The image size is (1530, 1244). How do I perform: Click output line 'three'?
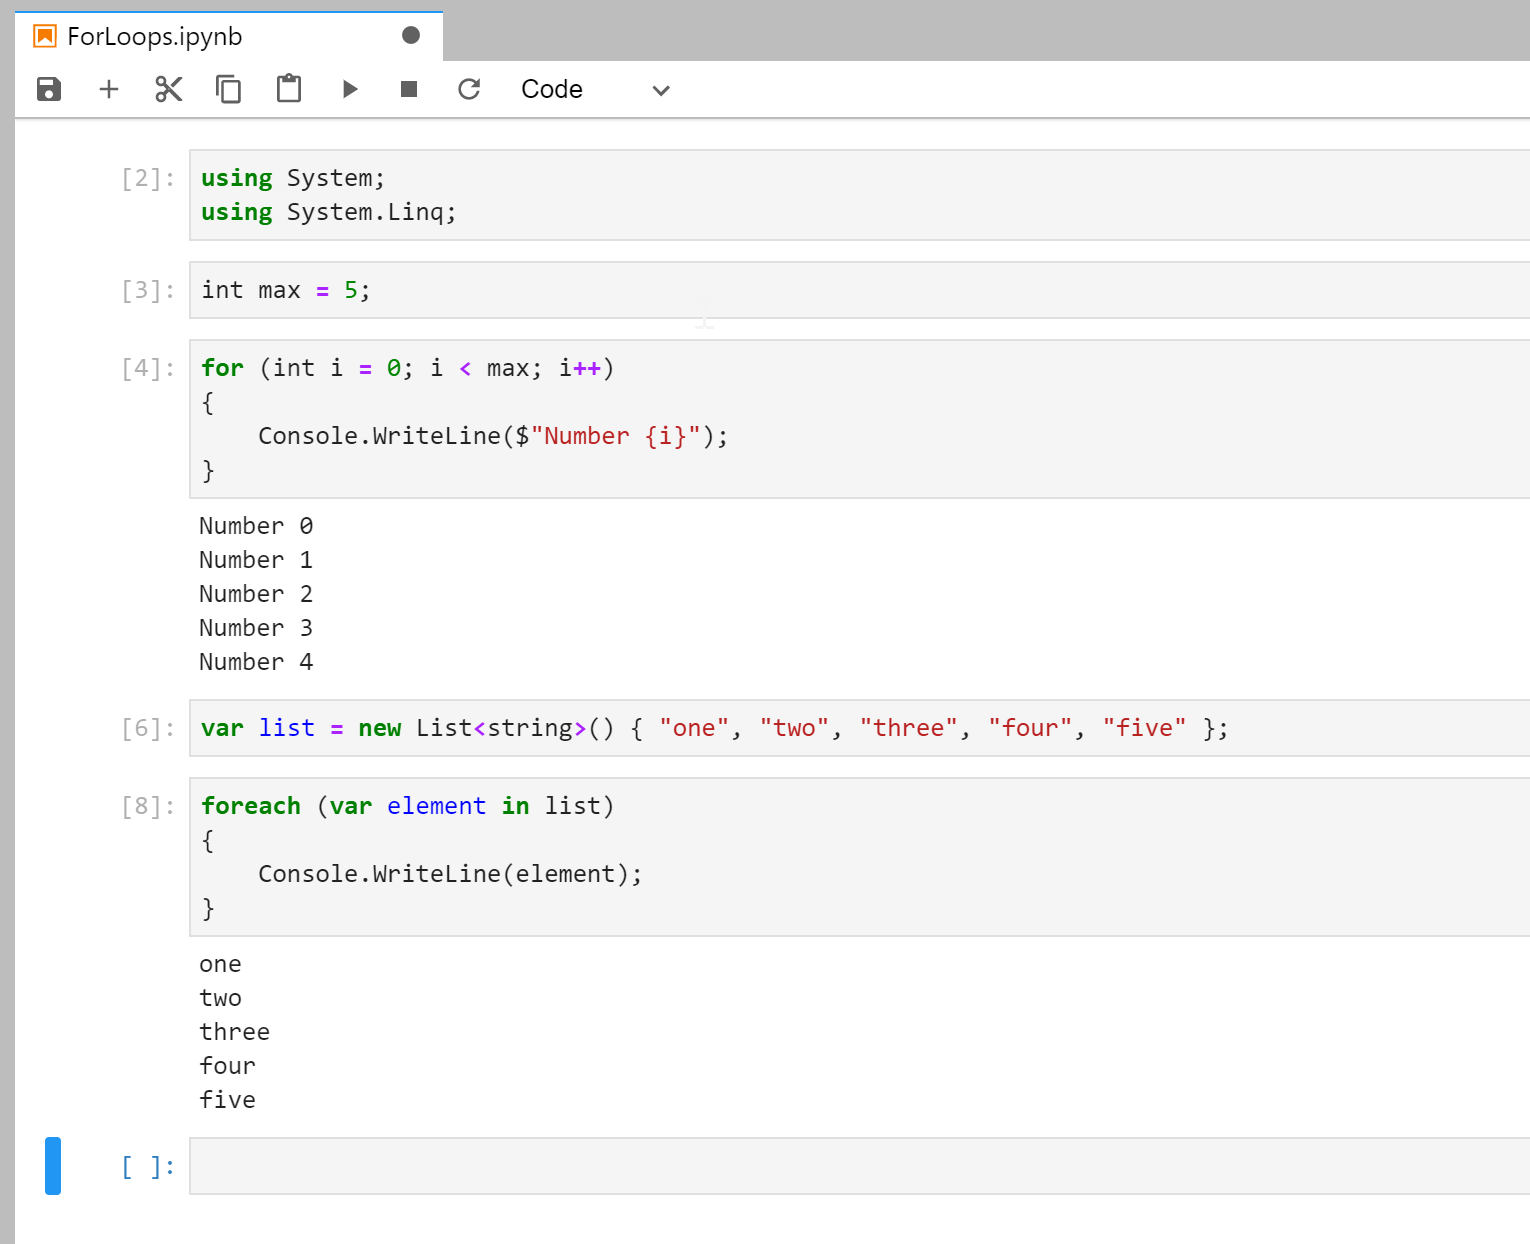tap(234, 1032)
